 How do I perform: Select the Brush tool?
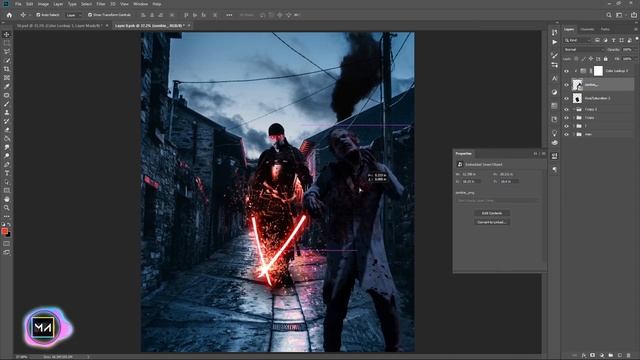tap(7, 104)
